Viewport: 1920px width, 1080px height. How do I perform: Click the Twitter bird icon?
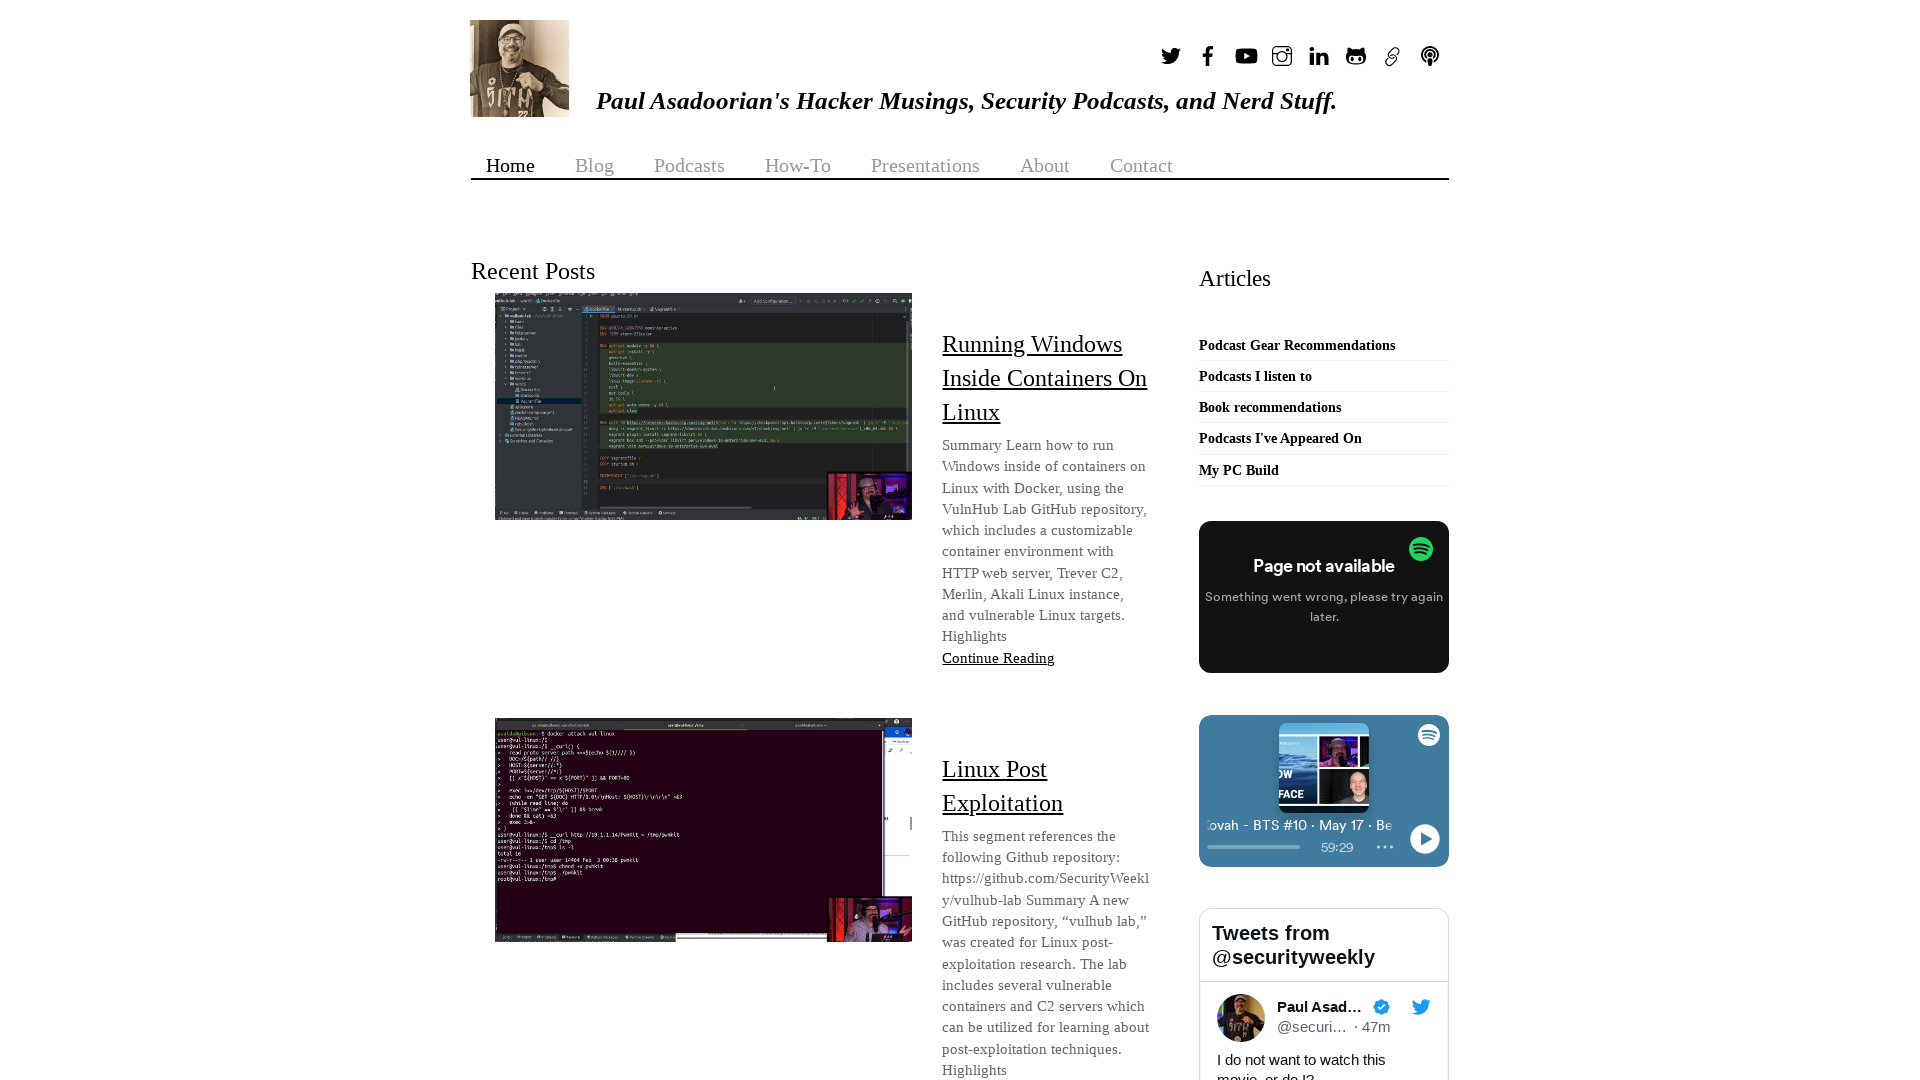pos(1170,55)
